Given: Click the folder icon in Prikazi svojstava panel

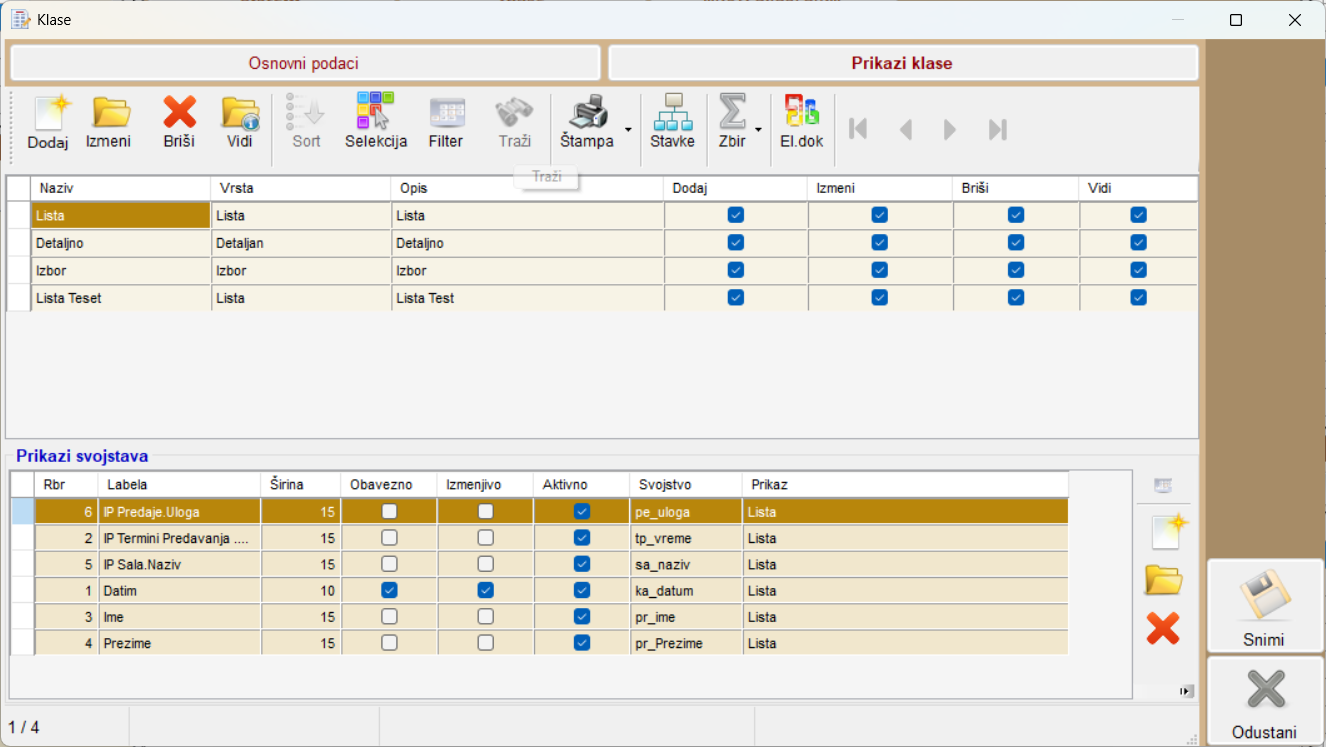Looking at the screenshot, I should pos(1164,580).
